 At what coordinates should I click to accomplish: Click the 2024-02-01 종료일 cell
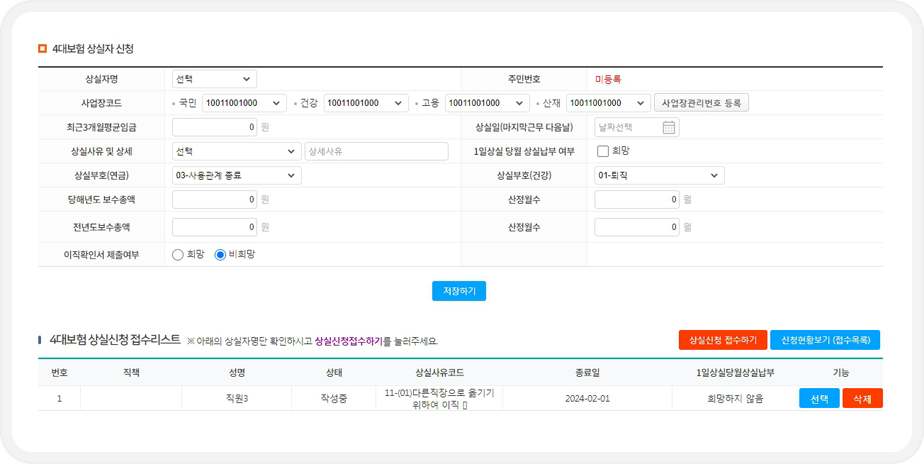pyautogui.click(x=588, y=399)
